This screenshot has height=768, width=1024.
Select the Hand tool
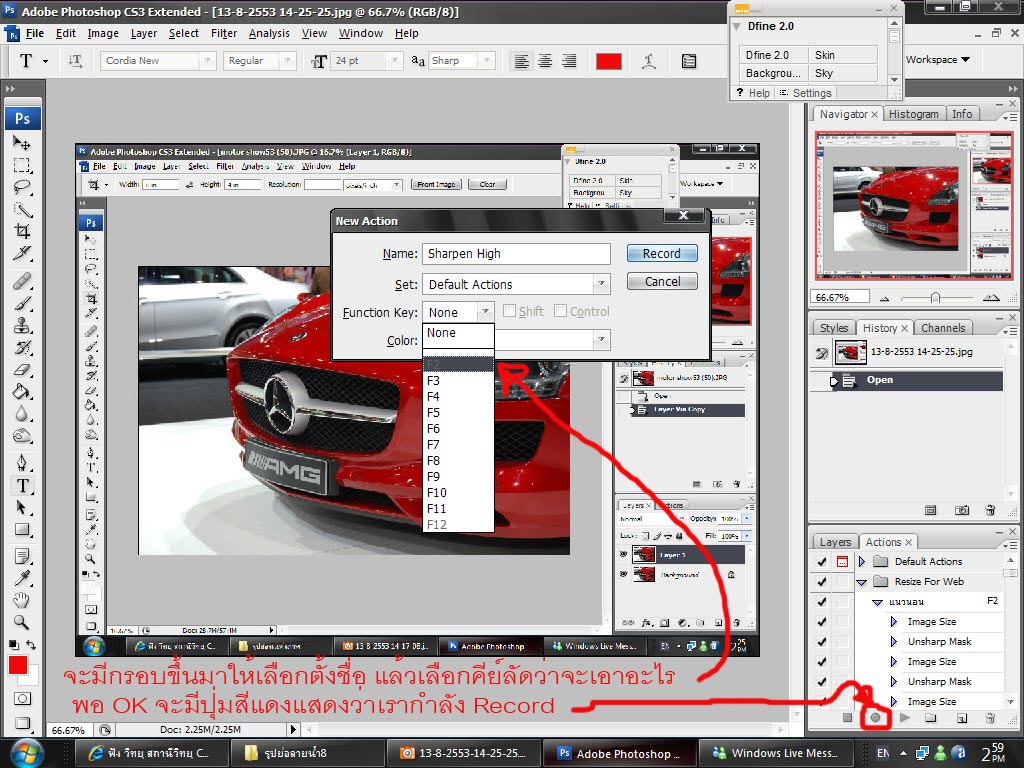[22, 600]
